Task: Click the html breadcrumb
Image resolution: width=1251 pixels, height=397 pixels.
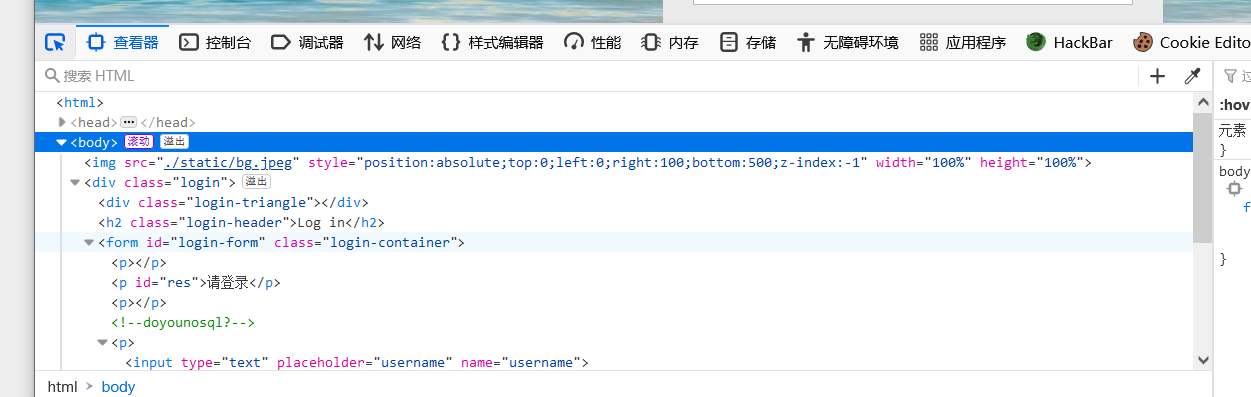Action: [62, 386]
